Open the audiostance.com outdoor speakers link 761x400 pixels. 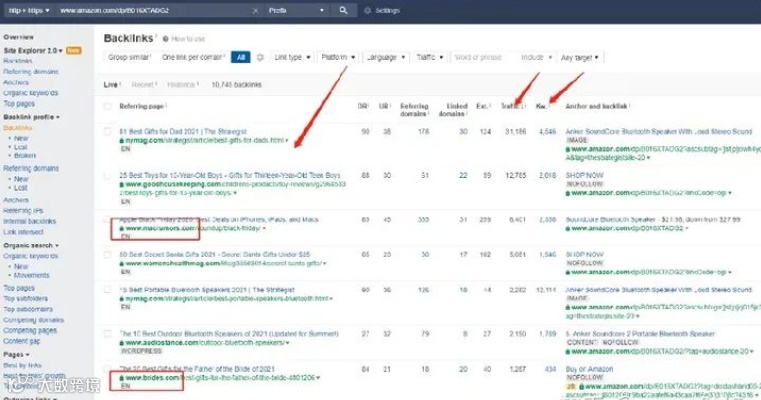click(x=204, y=343)
